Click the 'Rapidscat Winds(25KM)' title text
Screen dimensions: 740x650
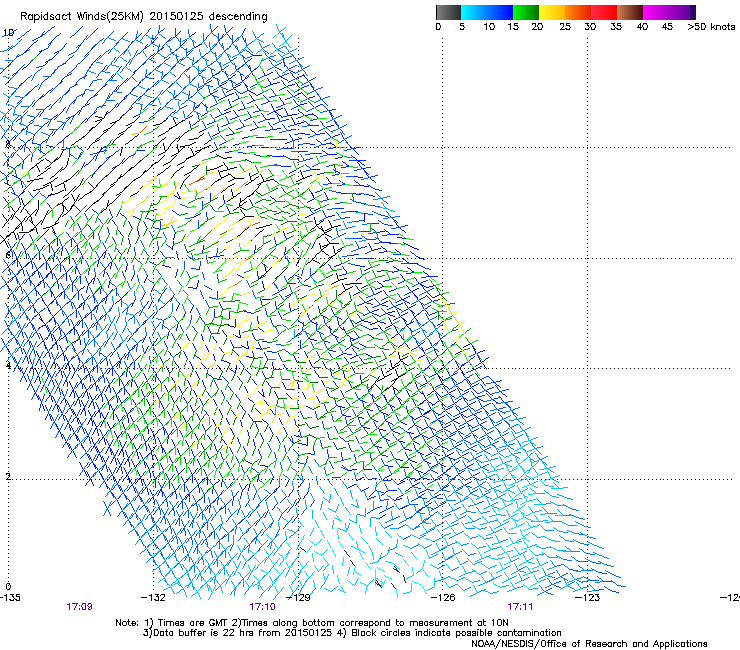coord(82,17)
